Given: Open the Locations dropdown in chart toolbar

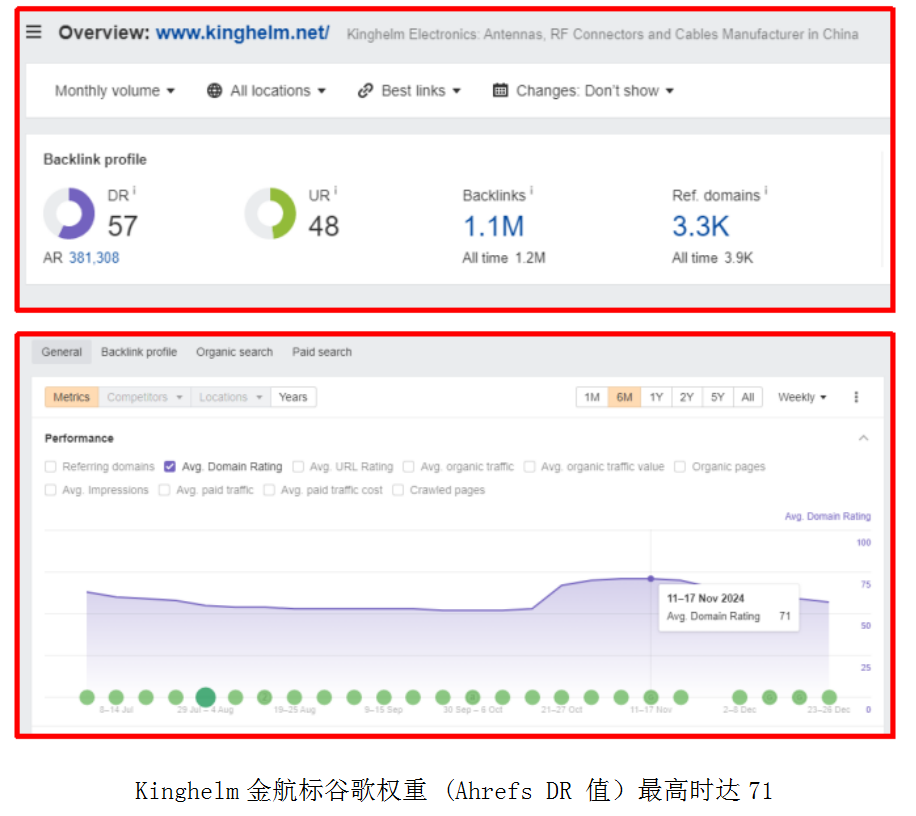Looking at the screenshot, I should coord(230,397).
